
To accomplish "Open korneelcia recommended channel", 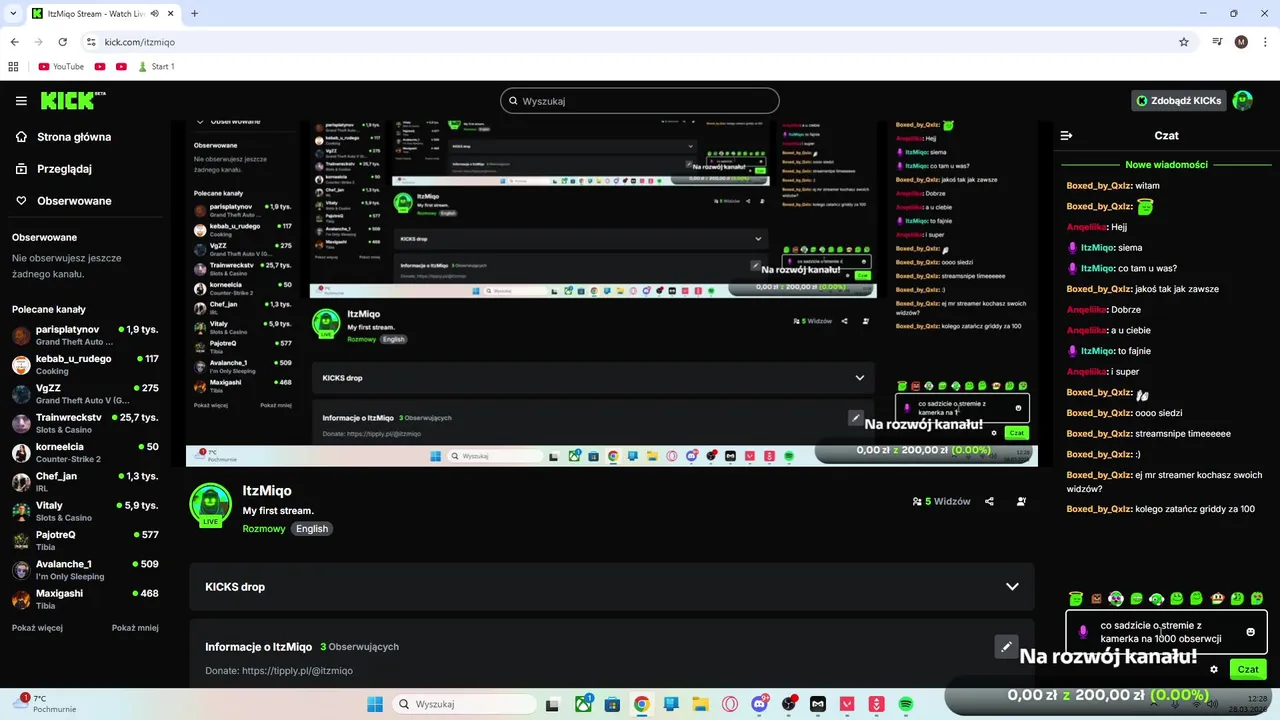I will pos(85,452).
